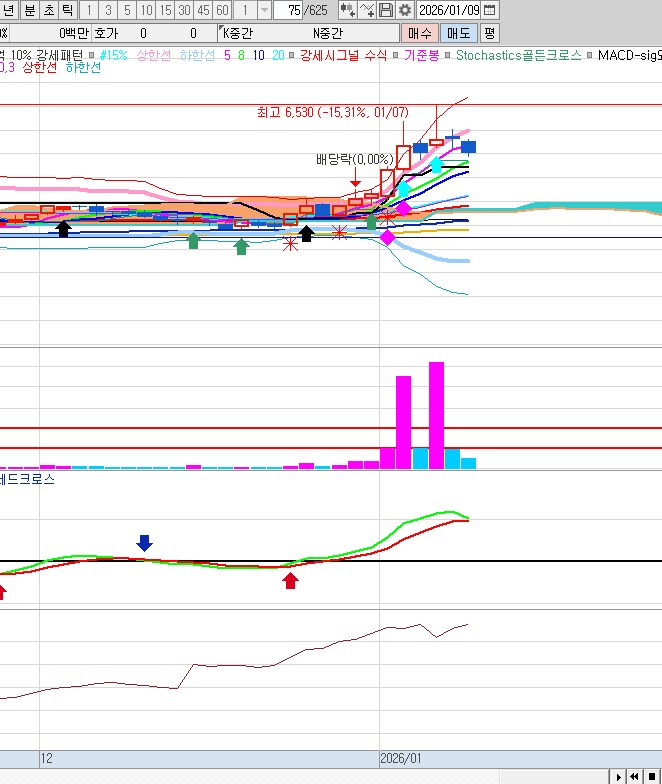The height and width of the screenshot is (784, 662).
Task: Click the moving average 20 legend label
Action: tap(278, 55)
